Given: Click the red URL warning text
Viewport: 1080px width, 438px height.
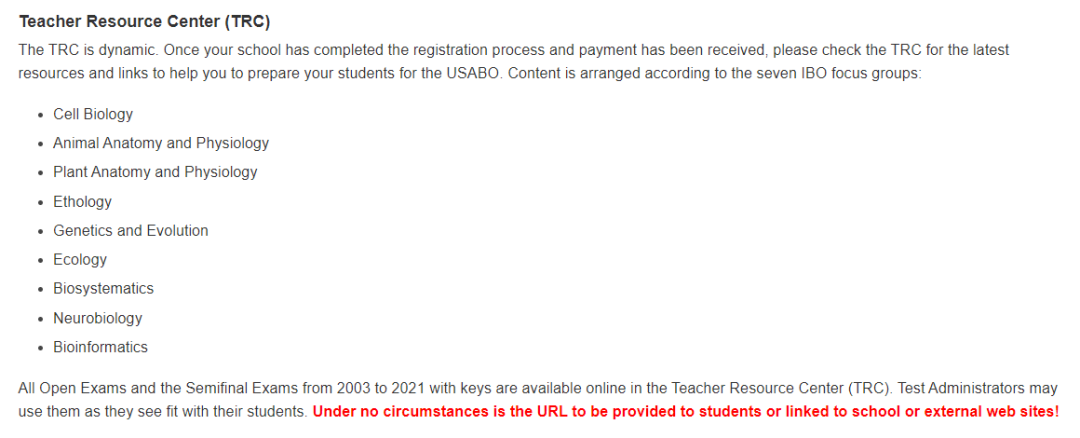Looking at the screenshot, I should [x=686, y=412].
